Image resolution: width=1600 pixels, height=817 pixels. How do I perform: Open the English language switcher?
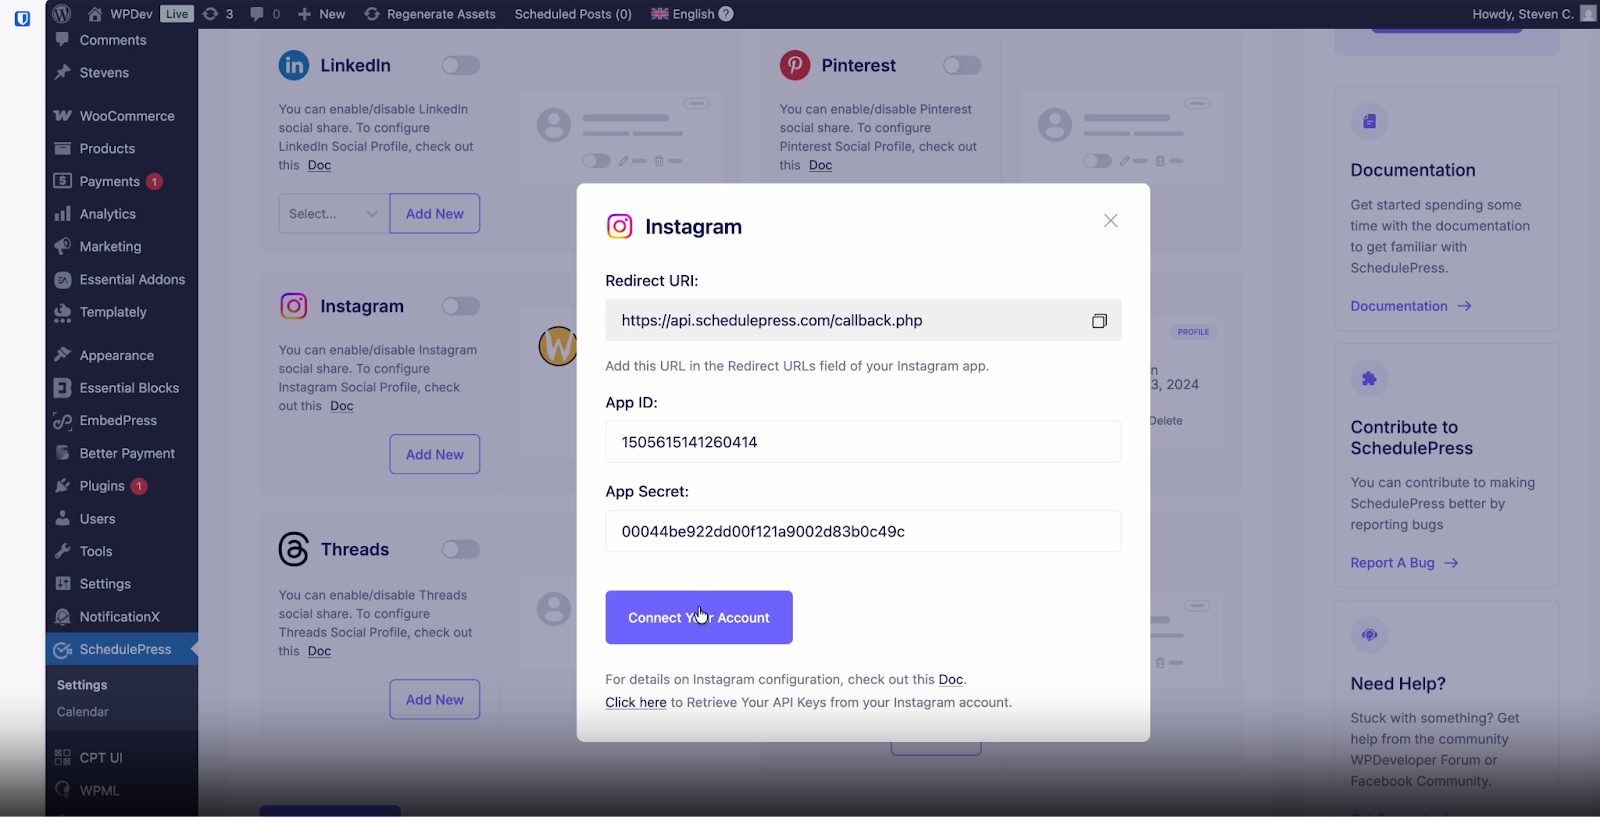[x=683, y=14]
